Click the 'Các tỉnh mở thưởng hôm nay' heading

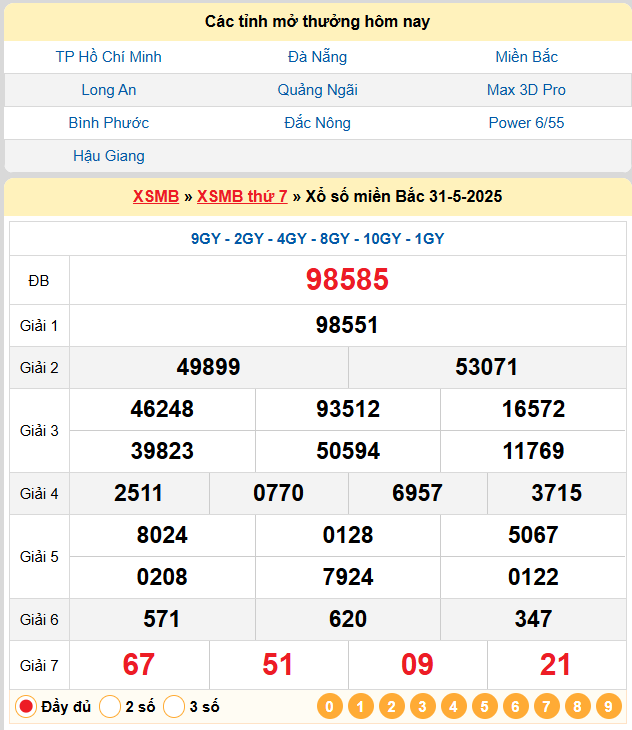point(317,21)
